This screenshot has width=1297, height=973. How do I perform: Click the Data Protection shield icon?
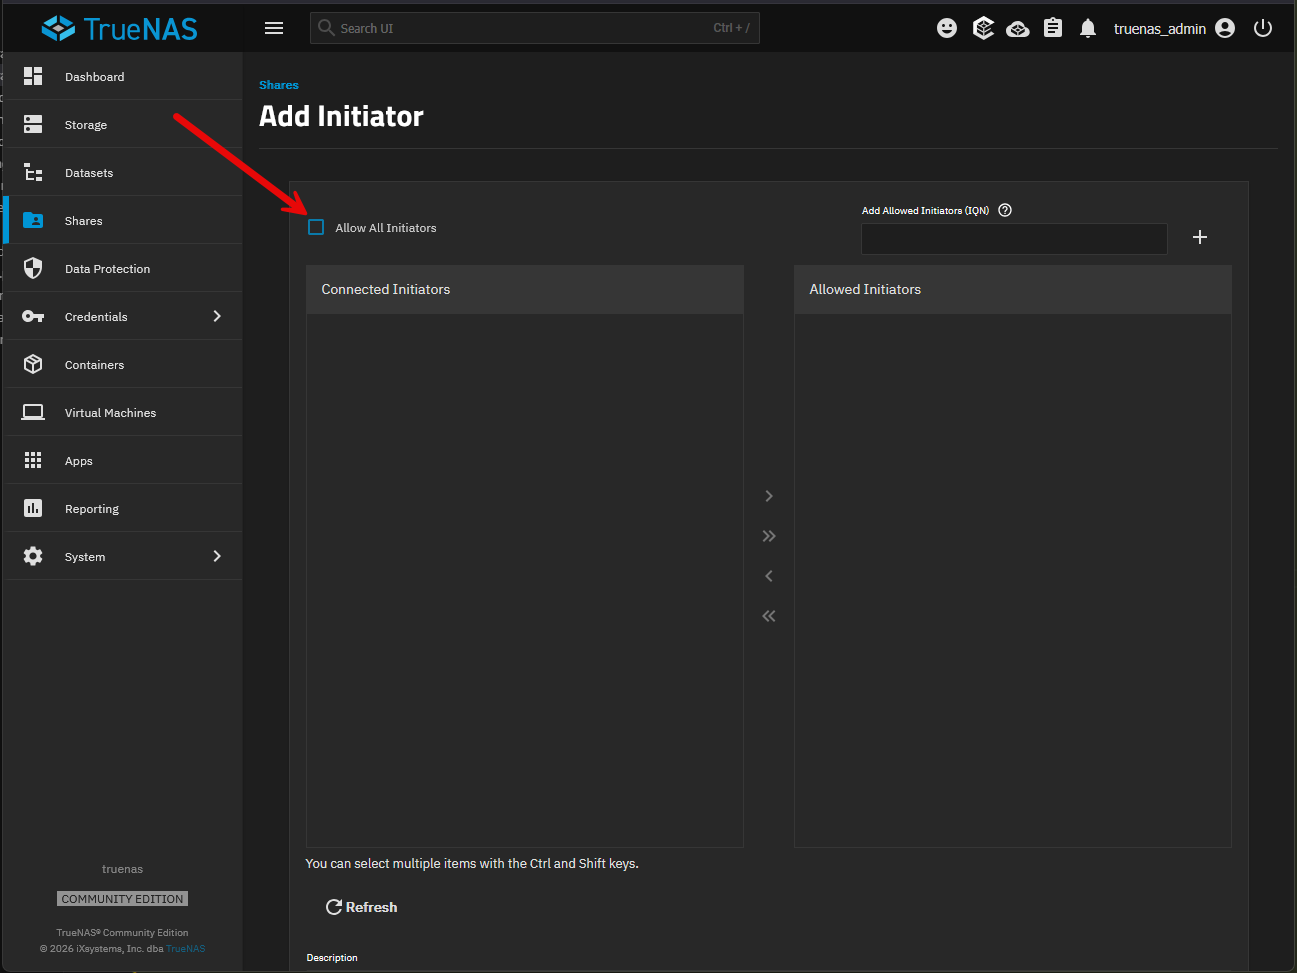coord(33,268)
